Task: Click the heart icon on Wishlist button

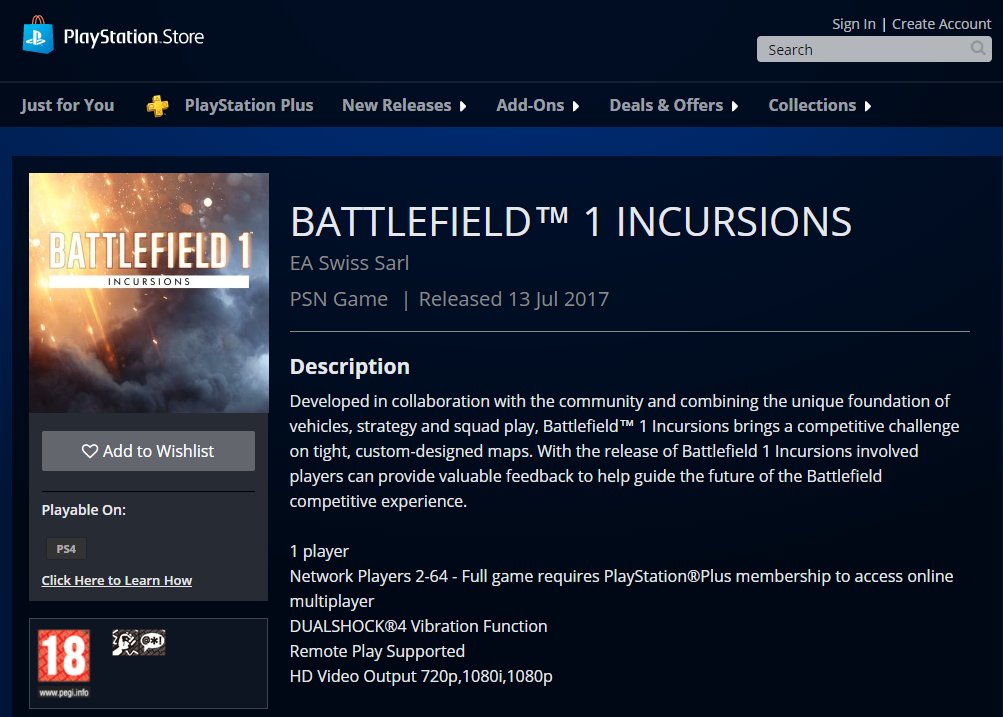Action: pyautogui.click(x=90, y=451)
